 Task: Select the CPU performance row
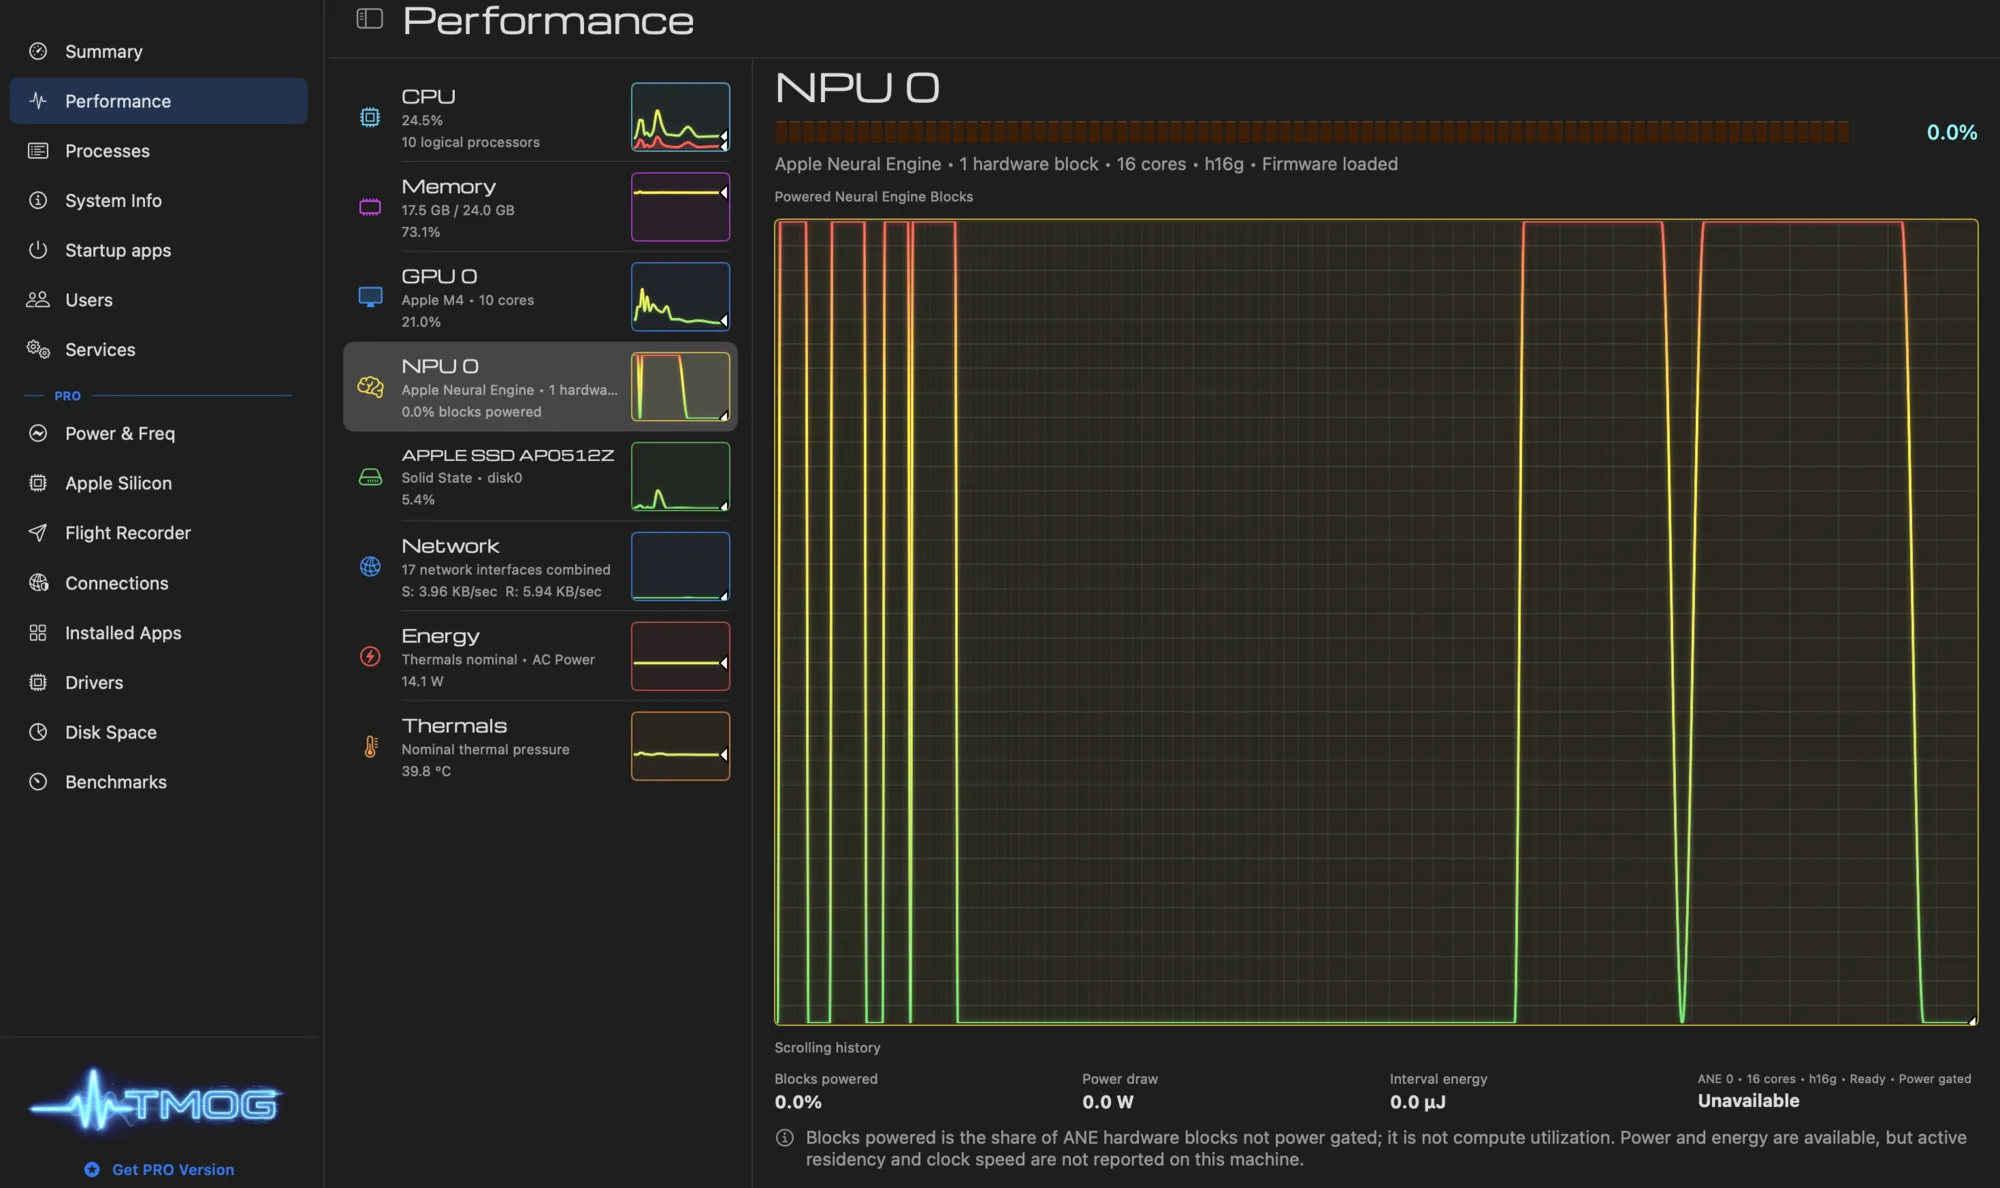point(540,117)
